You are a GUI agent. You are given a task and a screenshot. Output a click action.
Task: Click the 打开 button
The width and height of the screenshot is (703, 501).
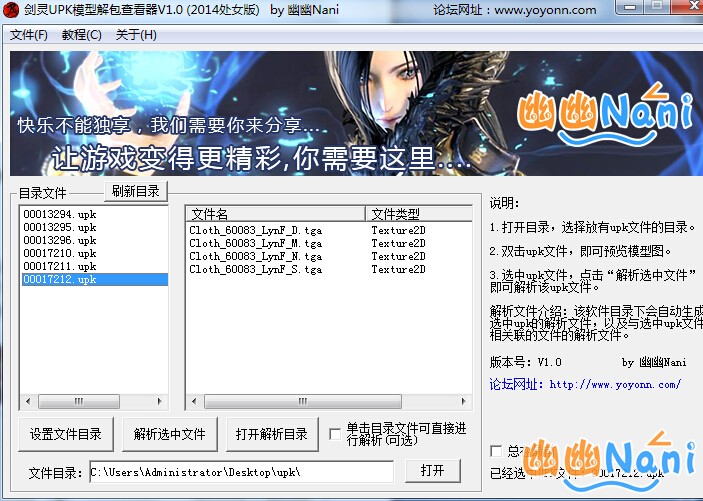pyautogui.click(x=433, y=471)
